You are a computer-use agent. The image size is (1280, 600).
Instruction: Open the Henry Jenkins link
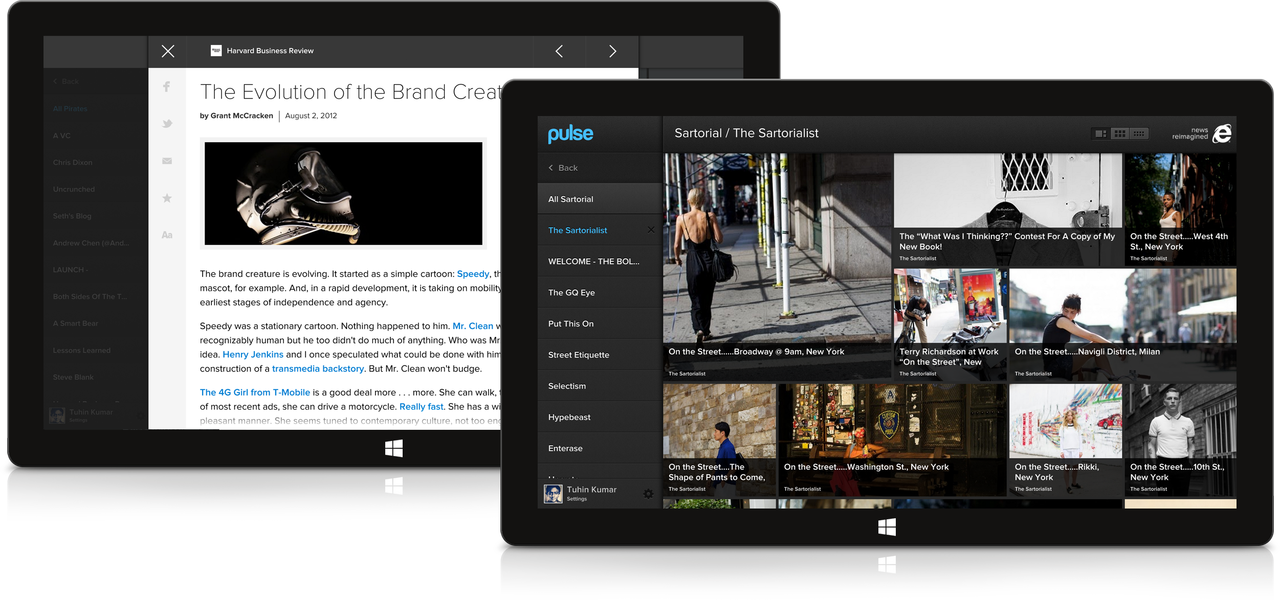(253, 354)
